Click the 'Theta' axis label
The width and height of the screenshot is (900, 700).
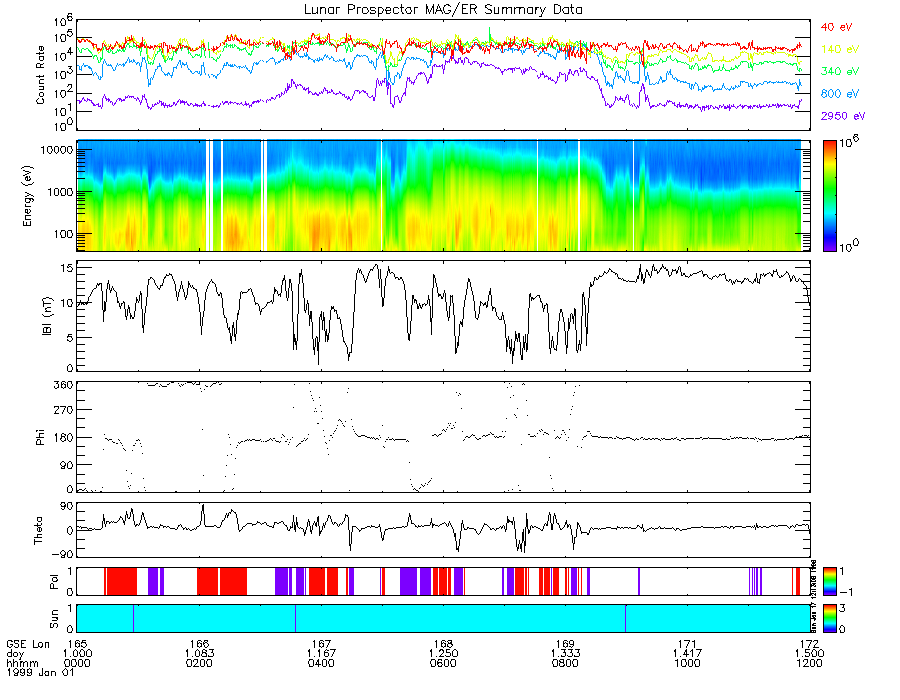pyautogui.click(x=38, y=530)
